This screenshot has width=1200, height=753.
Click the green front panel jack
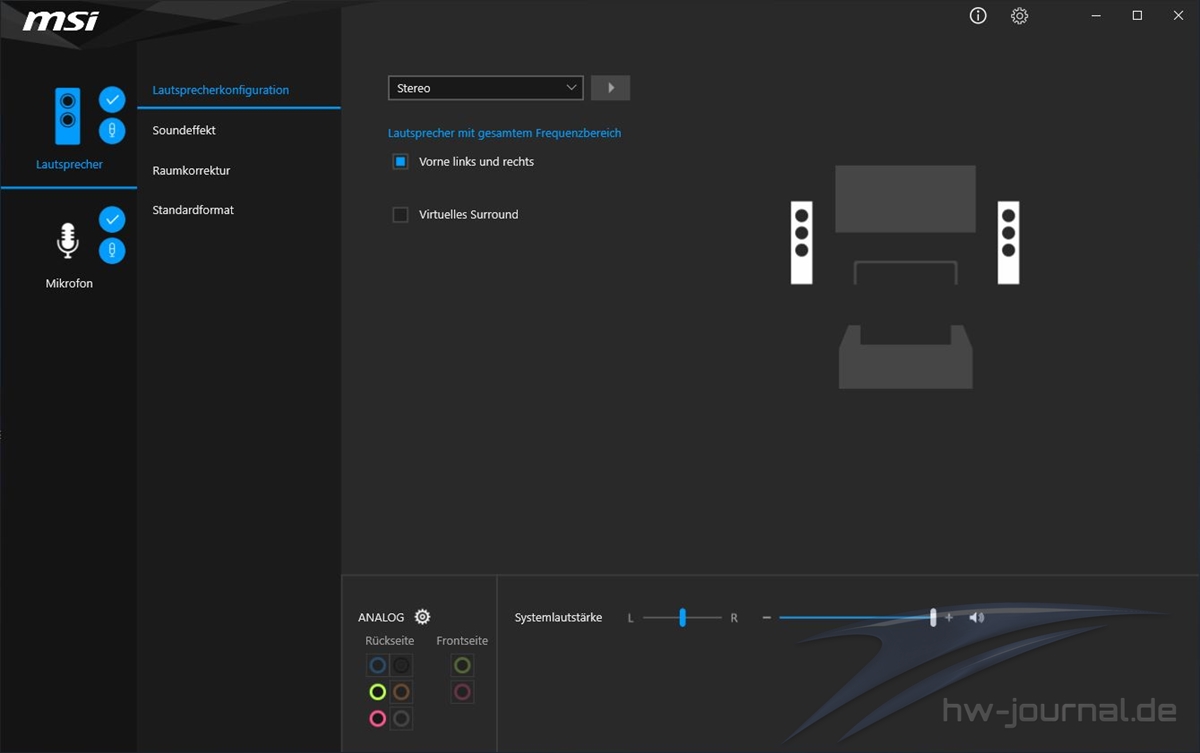pos(462,665)
